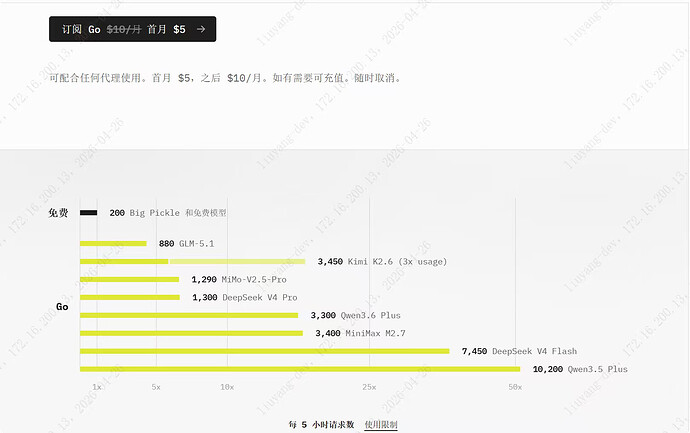Select the text '880 GLM-5.1'

click(x=187, y=243)
